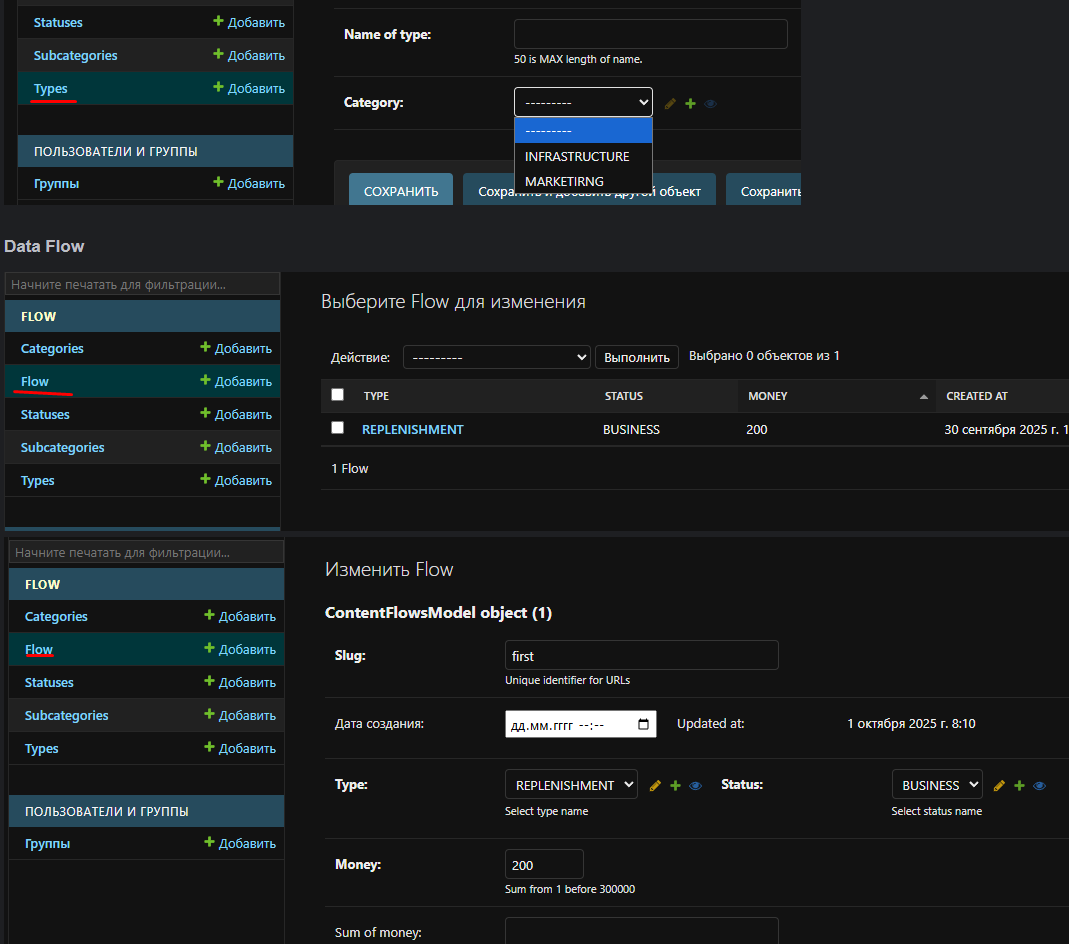
Task: Open Subcategories link in the Name of type form sidebar
Action: [x=76, y=55]
